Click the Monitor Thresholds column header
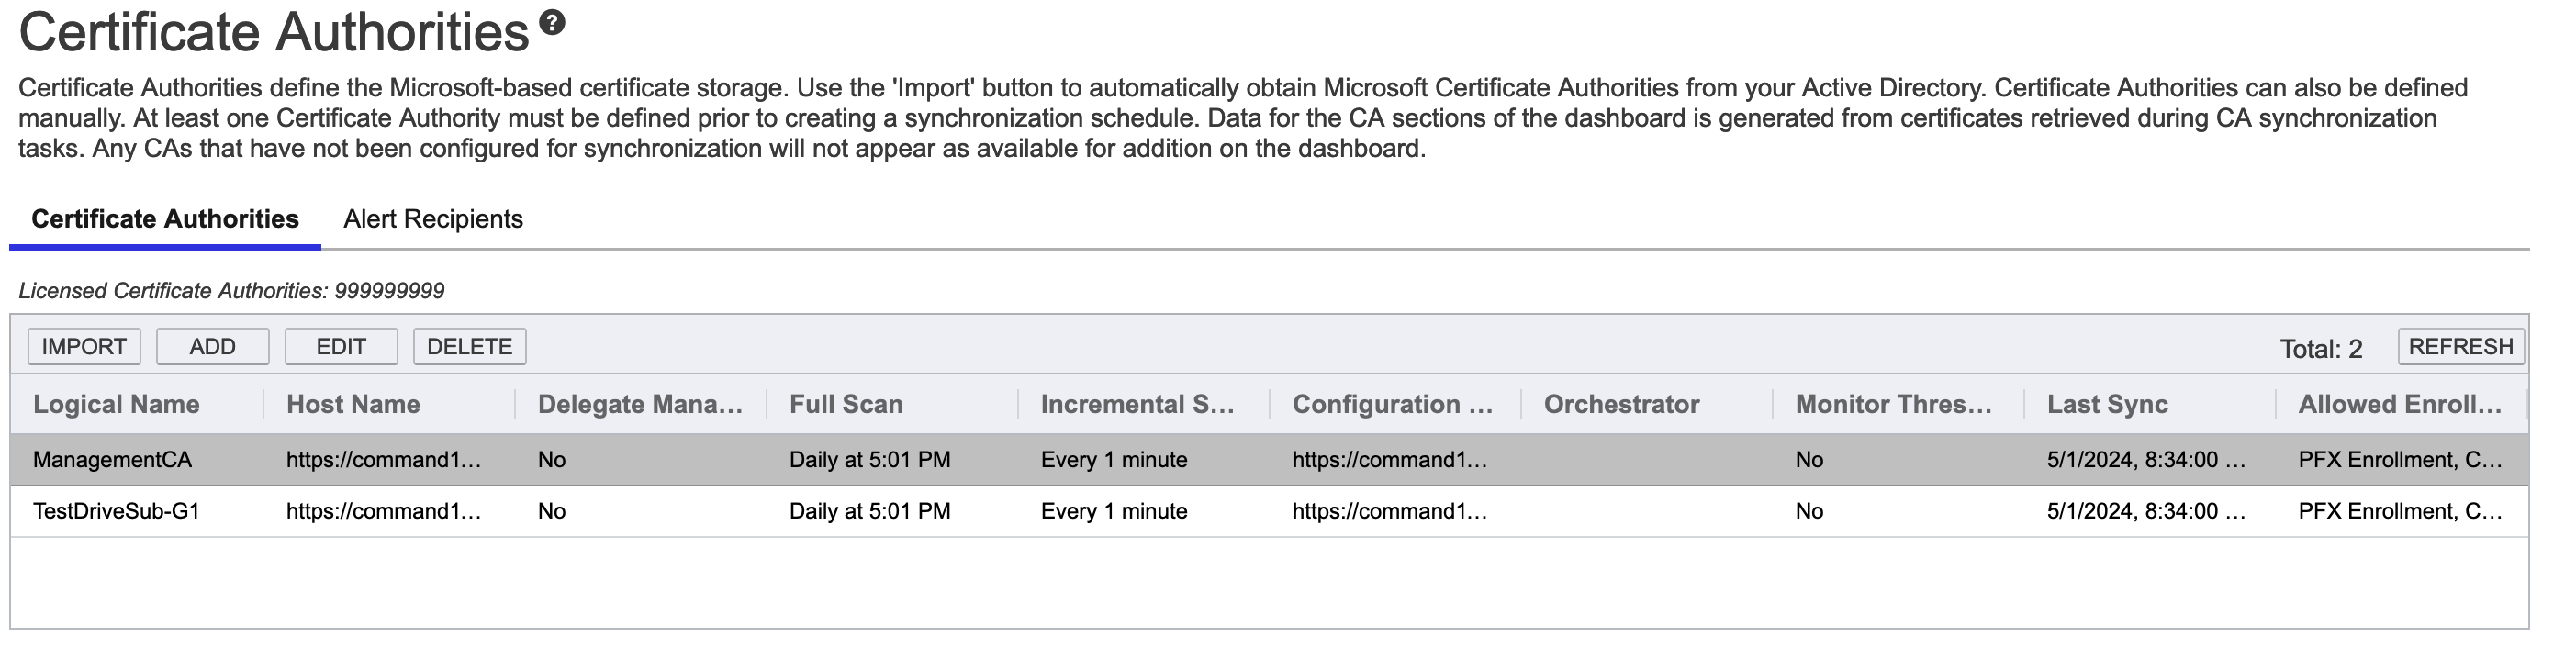Screen dimensions: 2576x648 click(x=1893, y=404)
